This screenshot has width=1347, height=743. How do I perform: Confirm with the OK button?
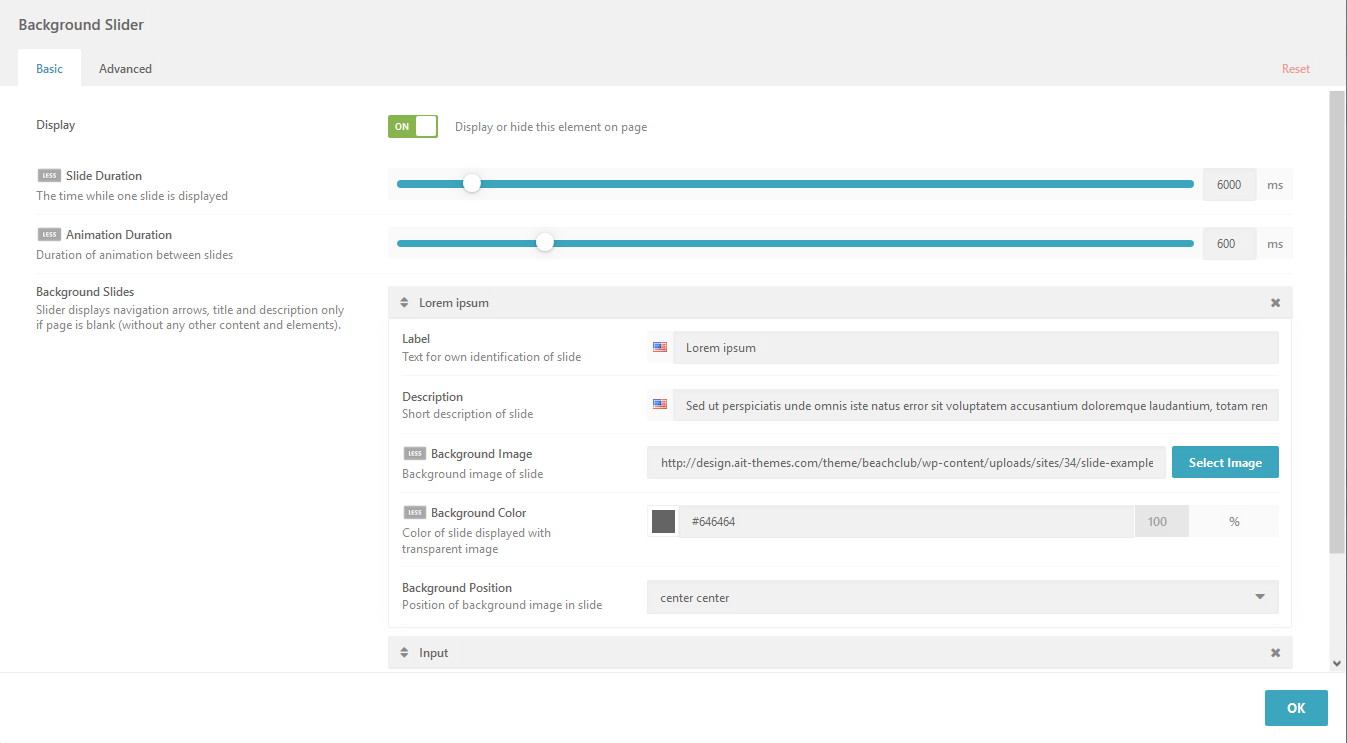pyautogui.click(x=1296, y=708)
